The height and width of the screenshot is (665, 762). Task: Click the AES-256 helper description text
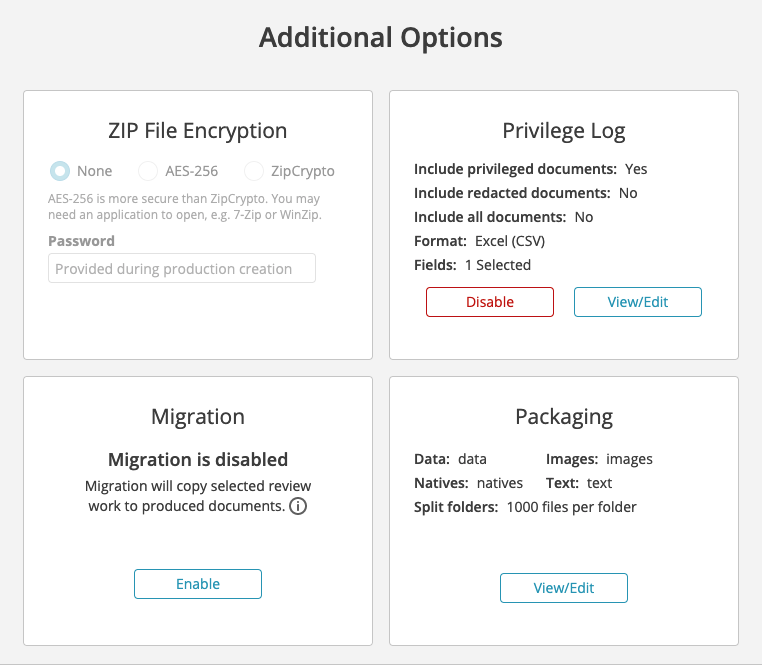[185, 207]
